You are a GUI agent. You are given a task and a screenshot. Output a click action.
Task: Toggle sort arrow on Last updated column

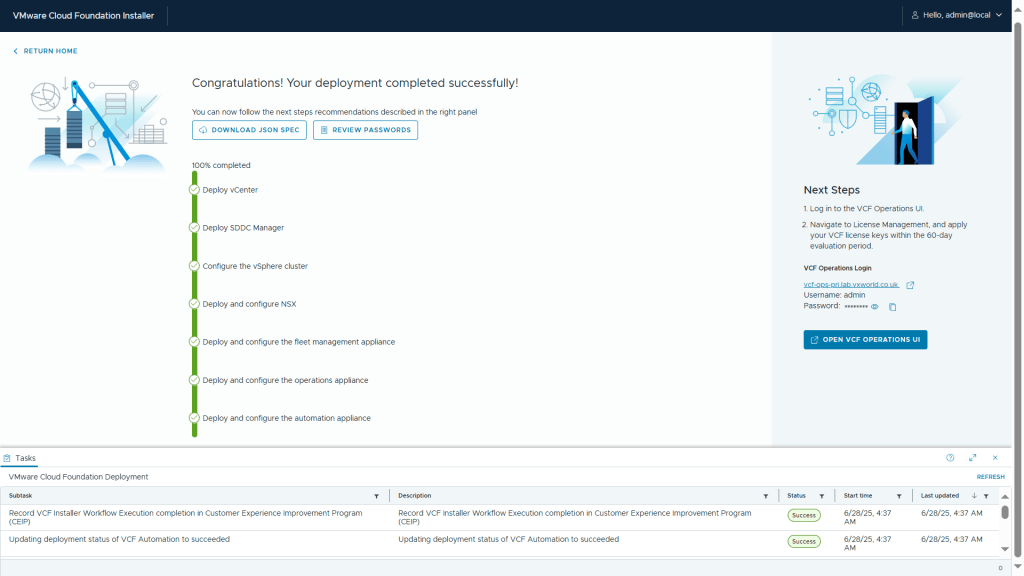974,496
